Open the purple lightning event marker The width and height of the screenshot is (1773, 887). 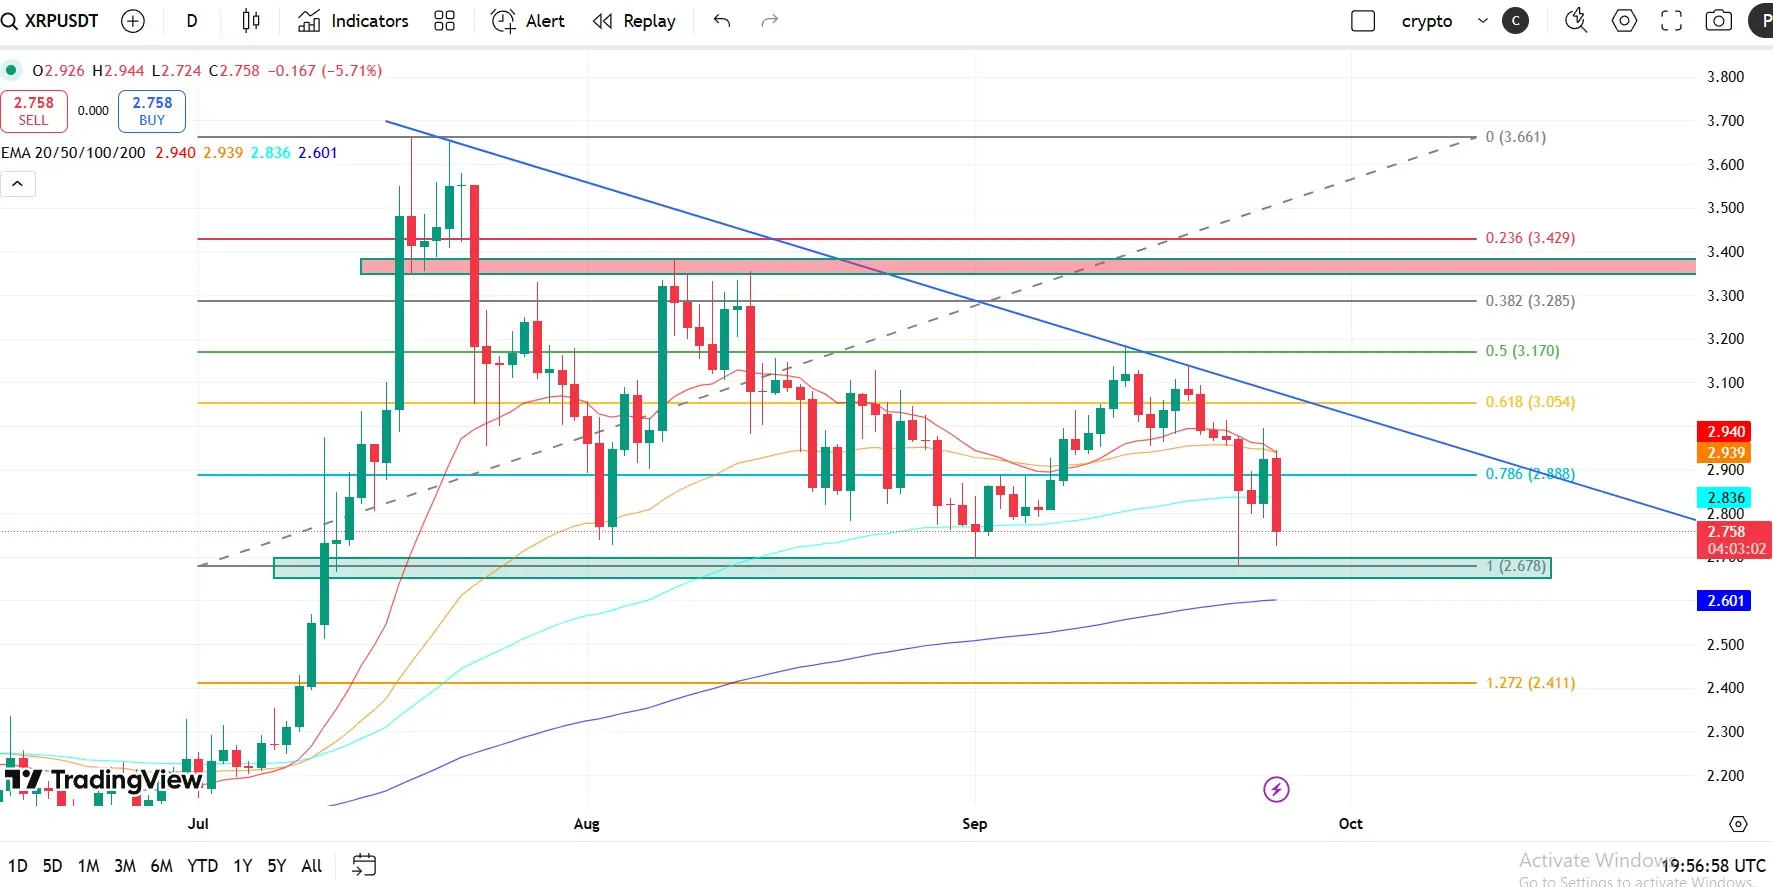coord(1276,790)
